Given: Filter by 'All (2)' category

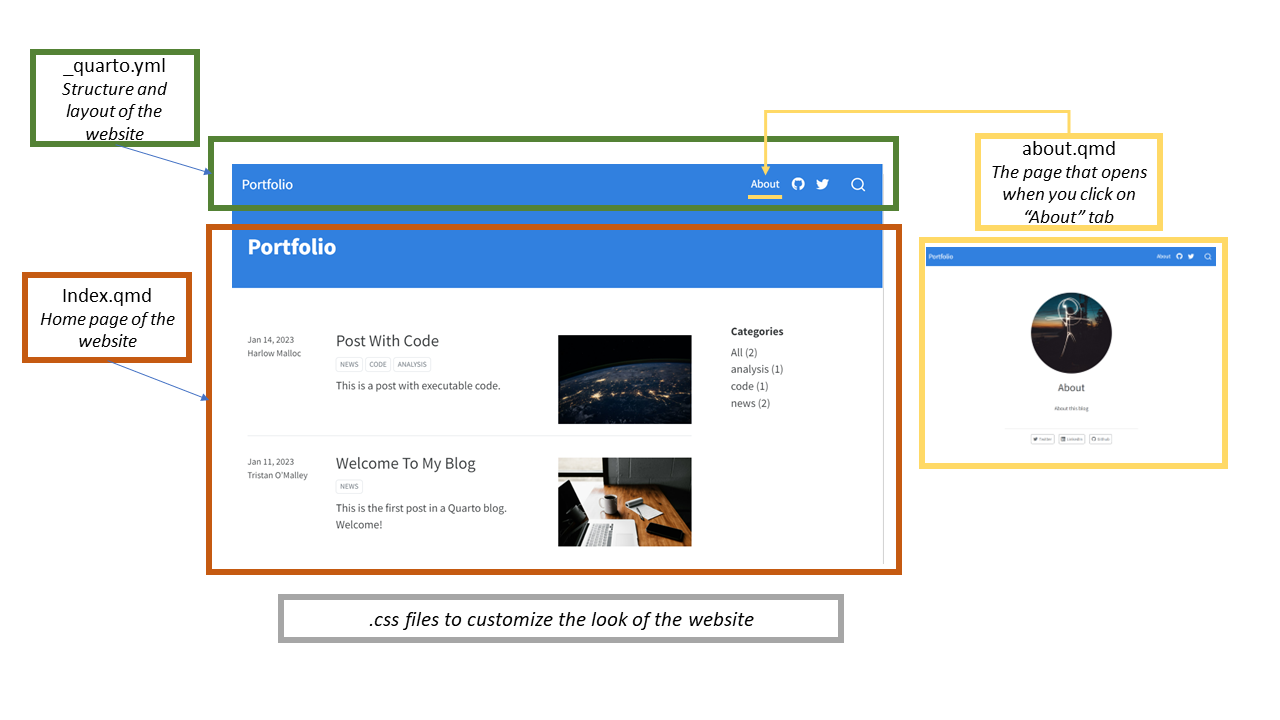Looking at the screenshot, I should click(744, 352).
